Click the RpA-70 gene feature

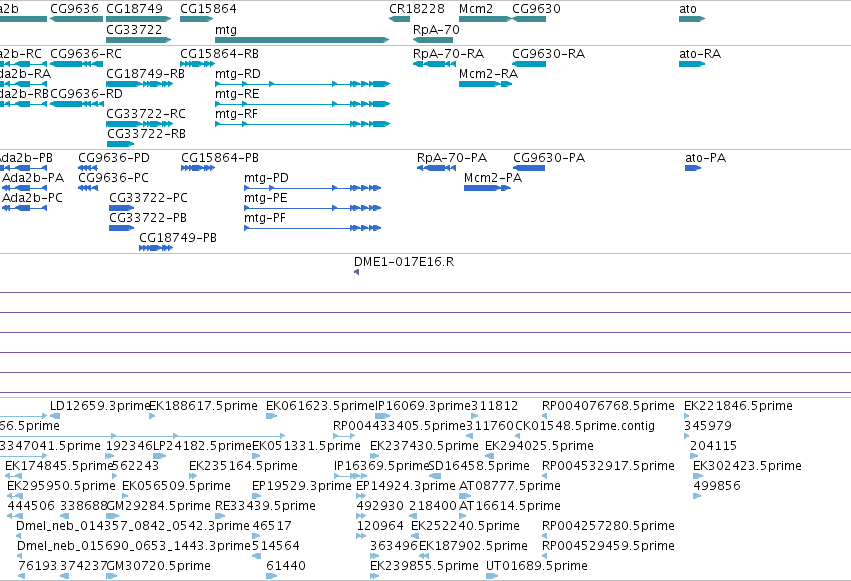pos(433,40)
